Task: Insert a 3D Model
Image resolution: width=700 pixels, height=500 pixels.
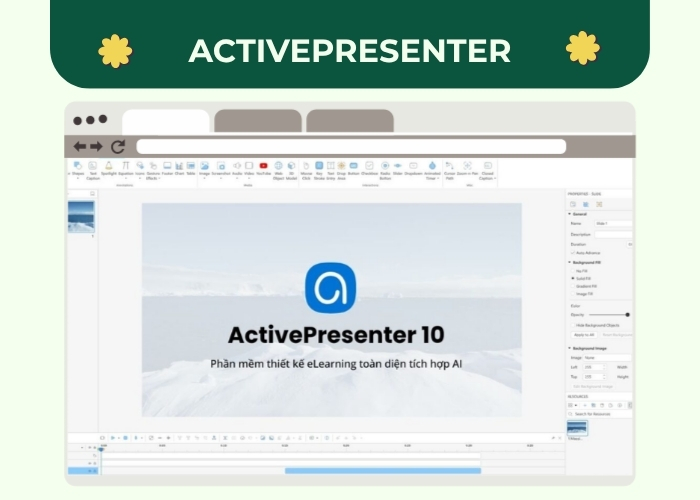Action: tap(291, 171)
